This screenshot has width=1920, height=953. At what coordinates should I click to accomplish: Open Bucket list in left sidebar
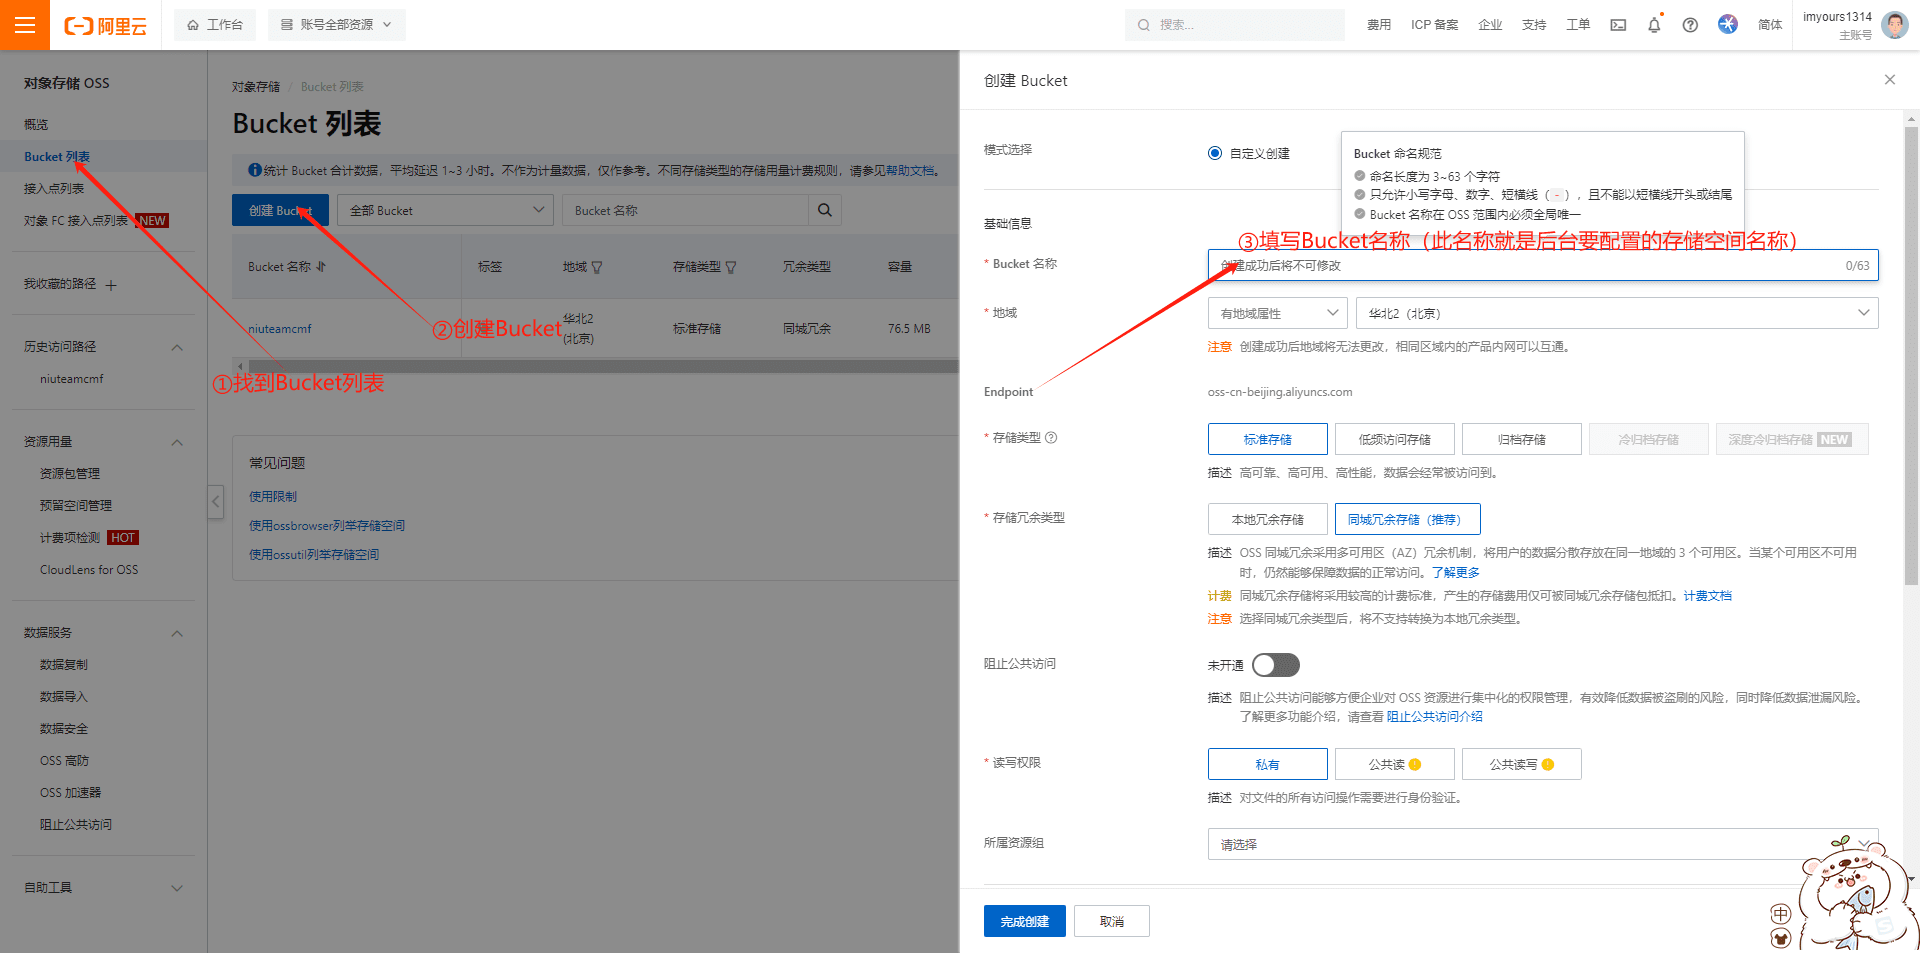click(57, 157)
